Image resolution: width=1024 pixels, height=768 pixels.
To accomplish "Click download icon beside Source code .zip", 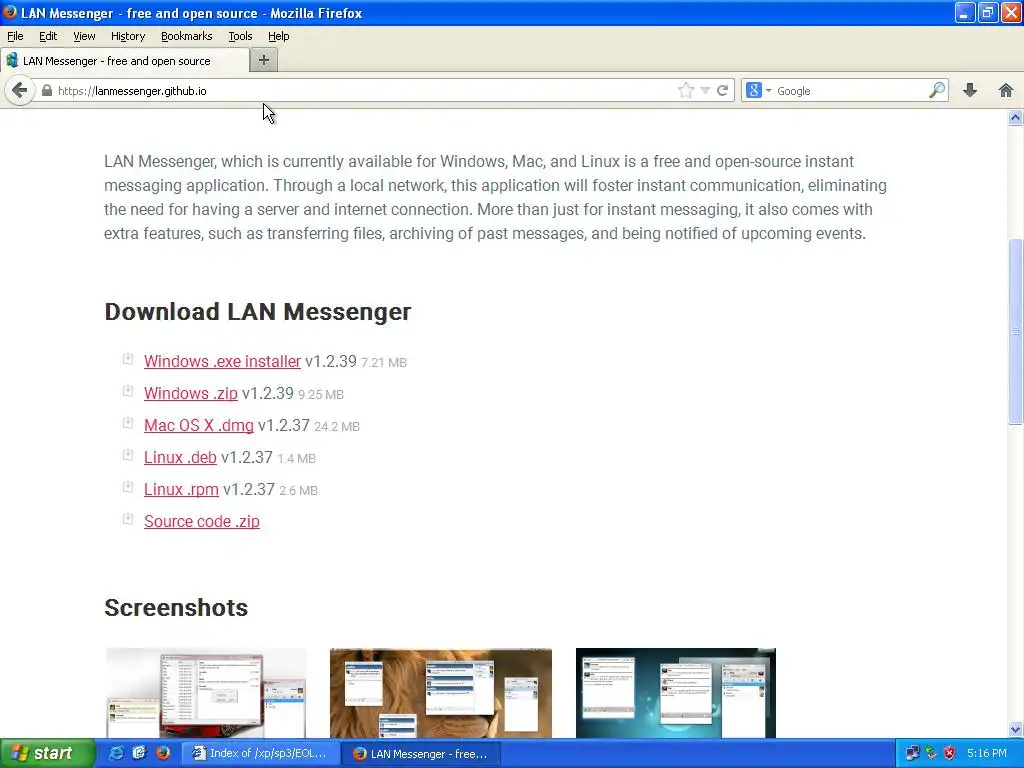I will [128, 519].
